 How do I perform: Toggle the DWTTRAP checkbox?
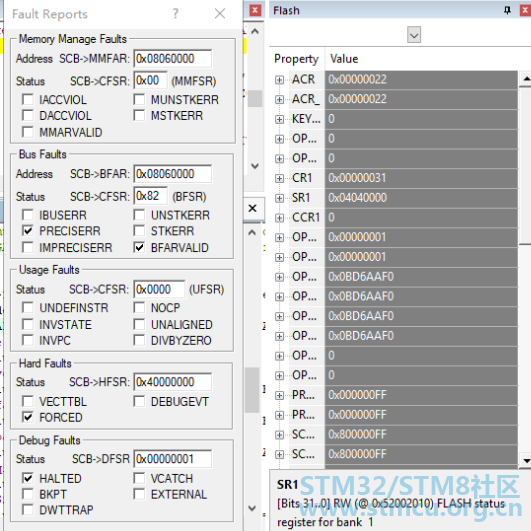[x=28, y=510]
